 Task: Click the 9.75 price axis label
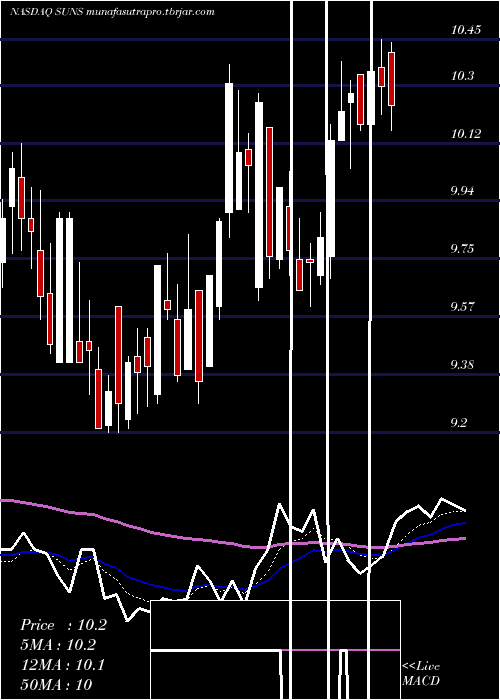pos(464,249)
